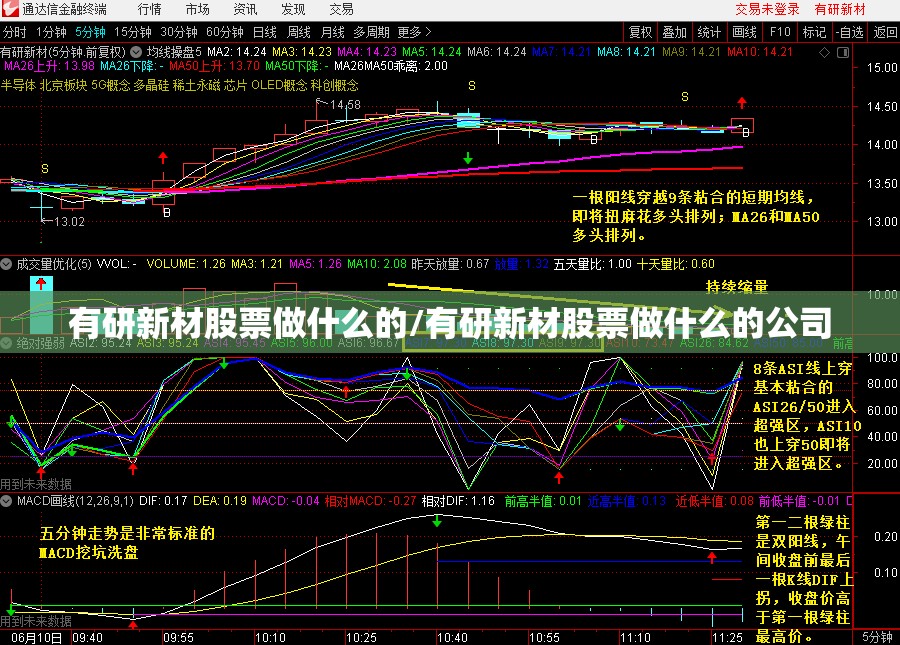
Task: Click the 北京板块 sector tag
Action: (63, 86)
